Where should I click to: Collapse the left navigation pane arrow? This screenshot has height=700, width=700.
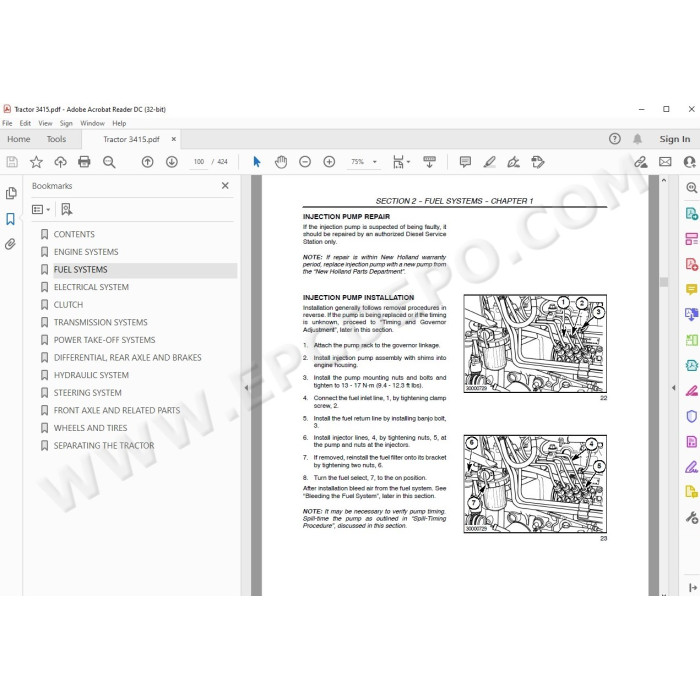coord(246,388)
